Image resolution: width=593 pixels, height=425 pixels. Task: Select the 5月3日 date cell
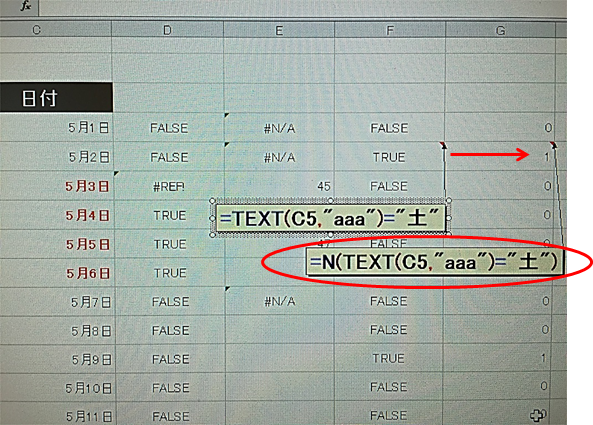click(57, 186)
